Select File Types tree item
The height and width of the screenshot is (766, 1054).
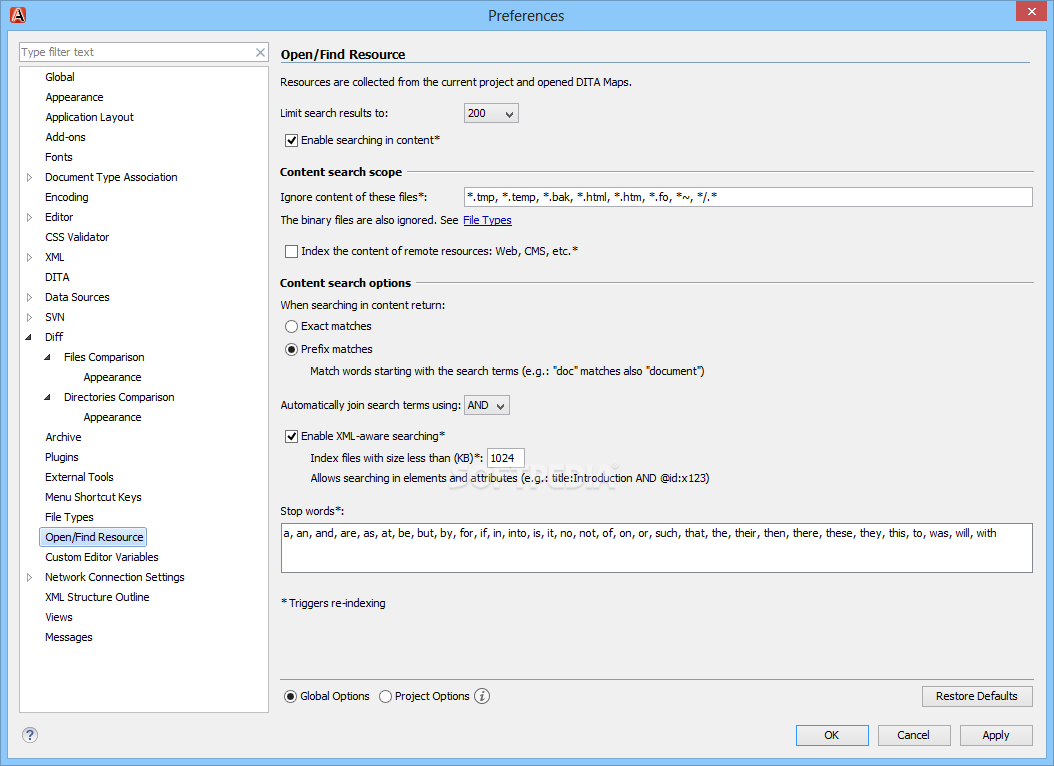pos(69,517)
